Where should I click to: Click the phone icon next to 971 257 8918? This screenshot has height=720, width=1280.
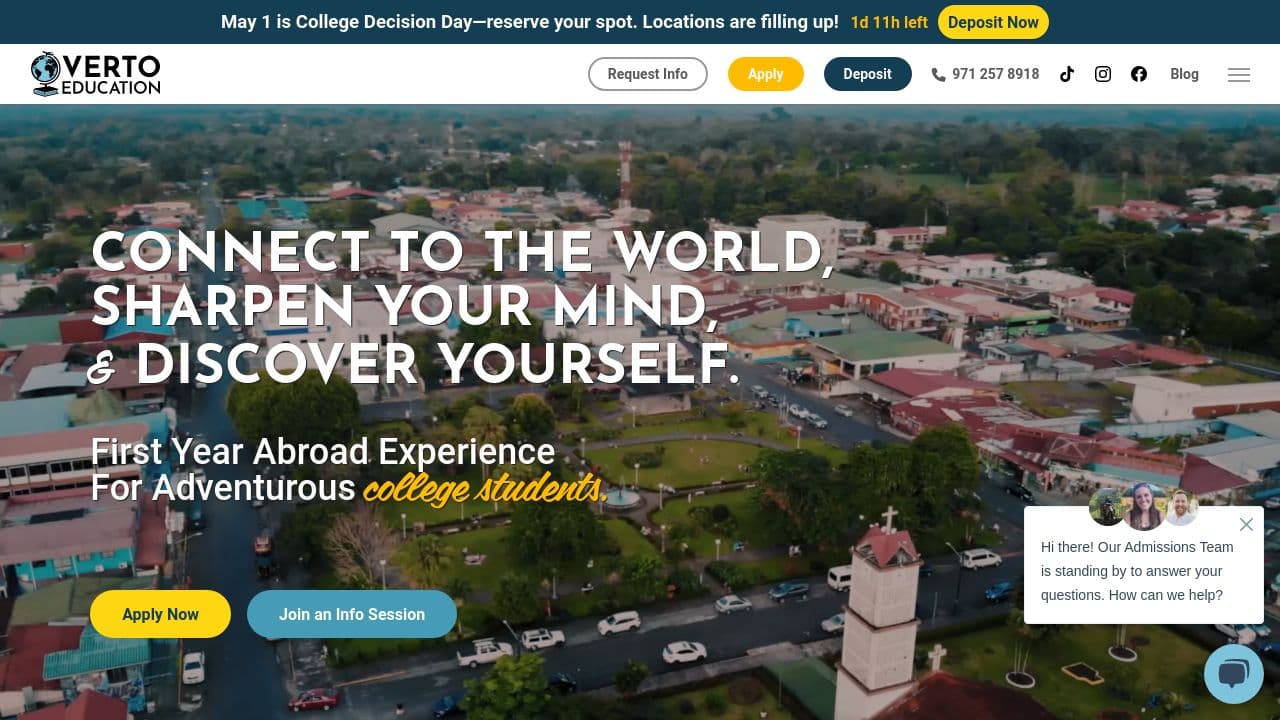[x=938, y=74]
